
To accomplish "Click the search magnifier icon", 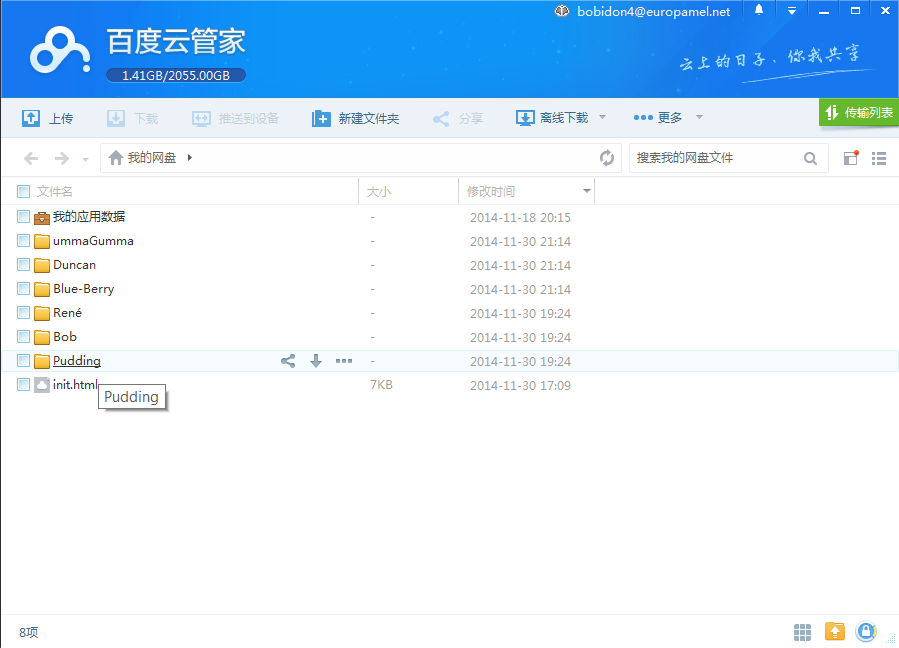I will 811,158.
